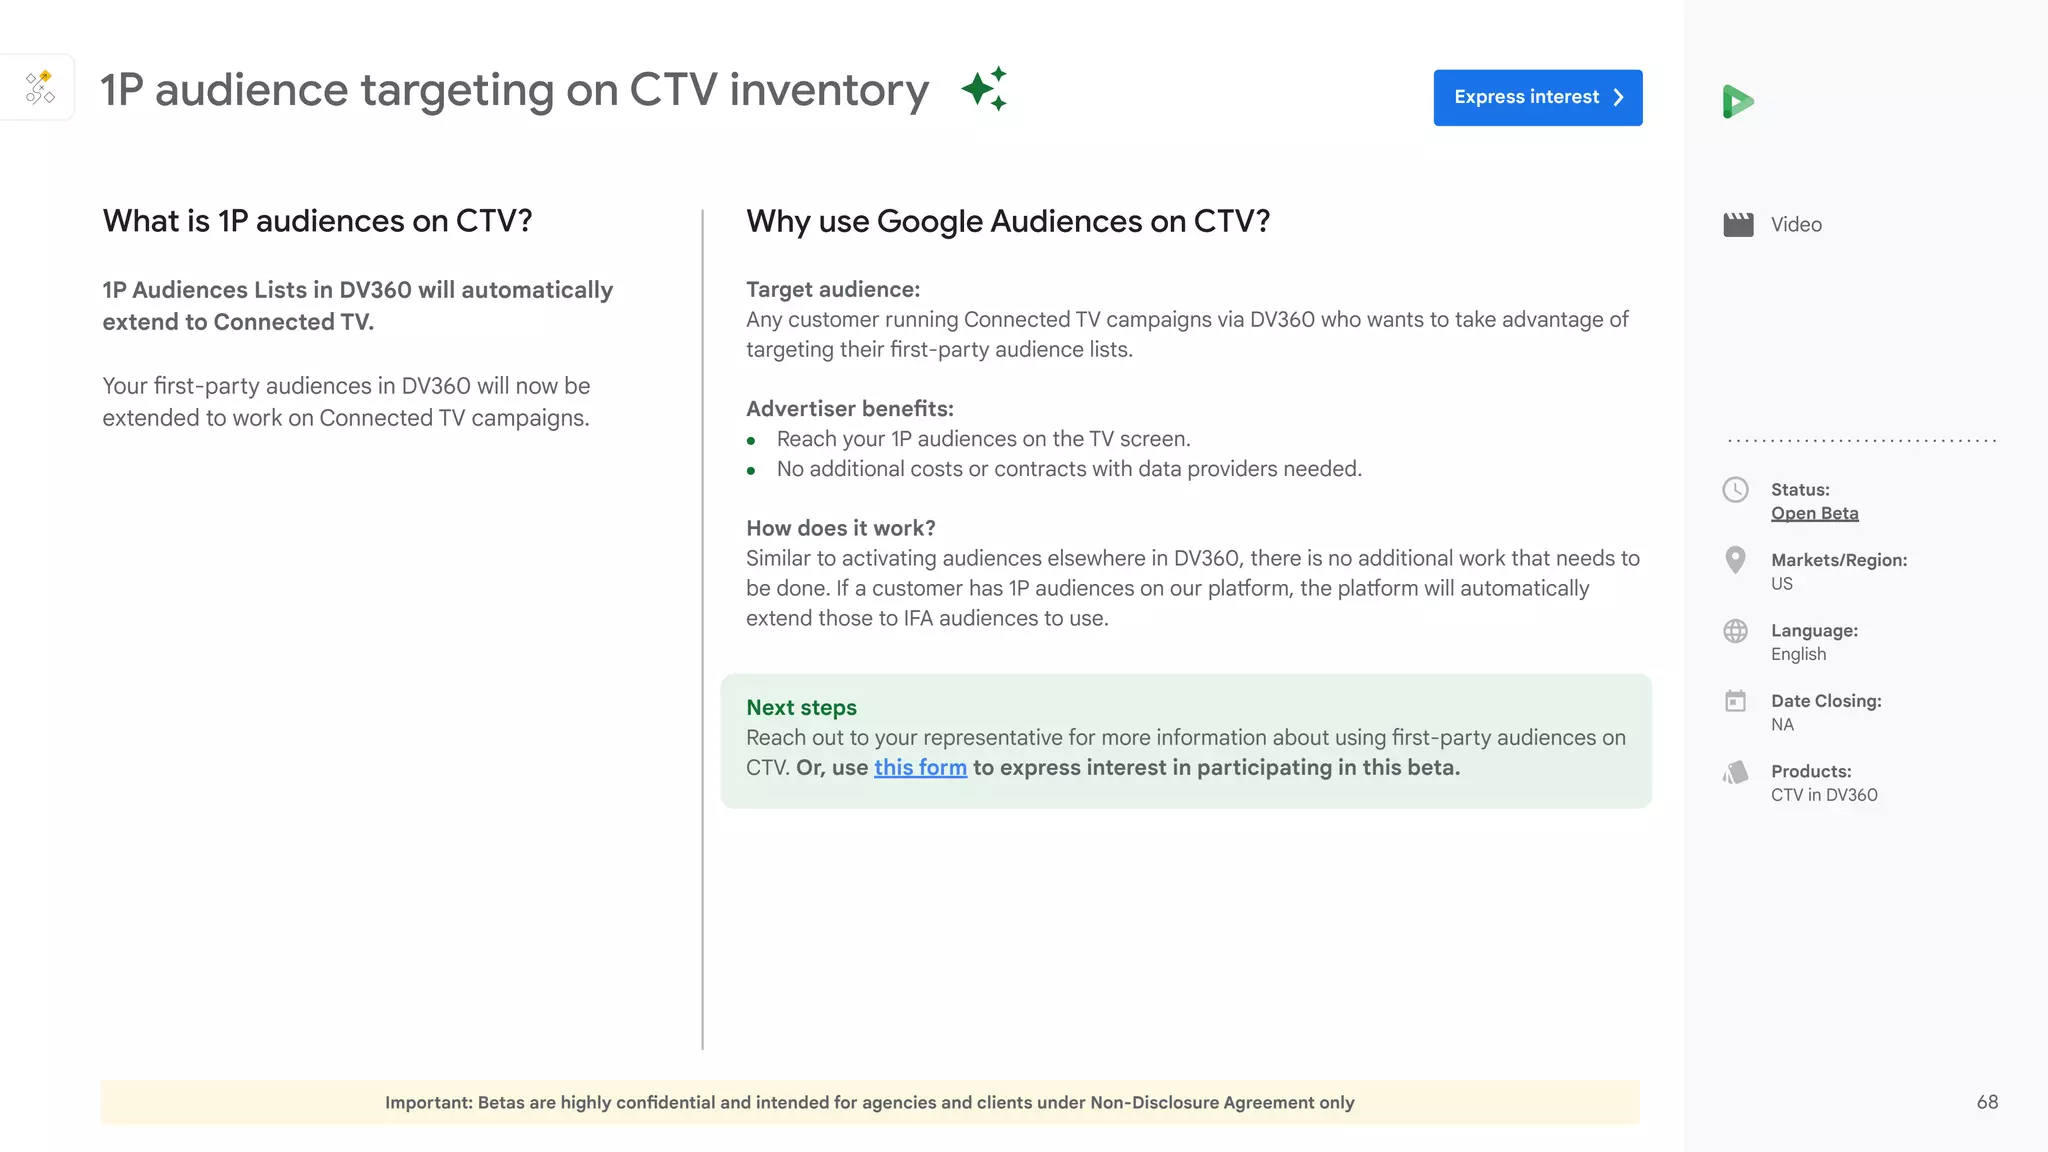Viewport: 2048px width, 1152px height.
Task: Click the globe icon next to Language
Action: [x=1735, y=631]
